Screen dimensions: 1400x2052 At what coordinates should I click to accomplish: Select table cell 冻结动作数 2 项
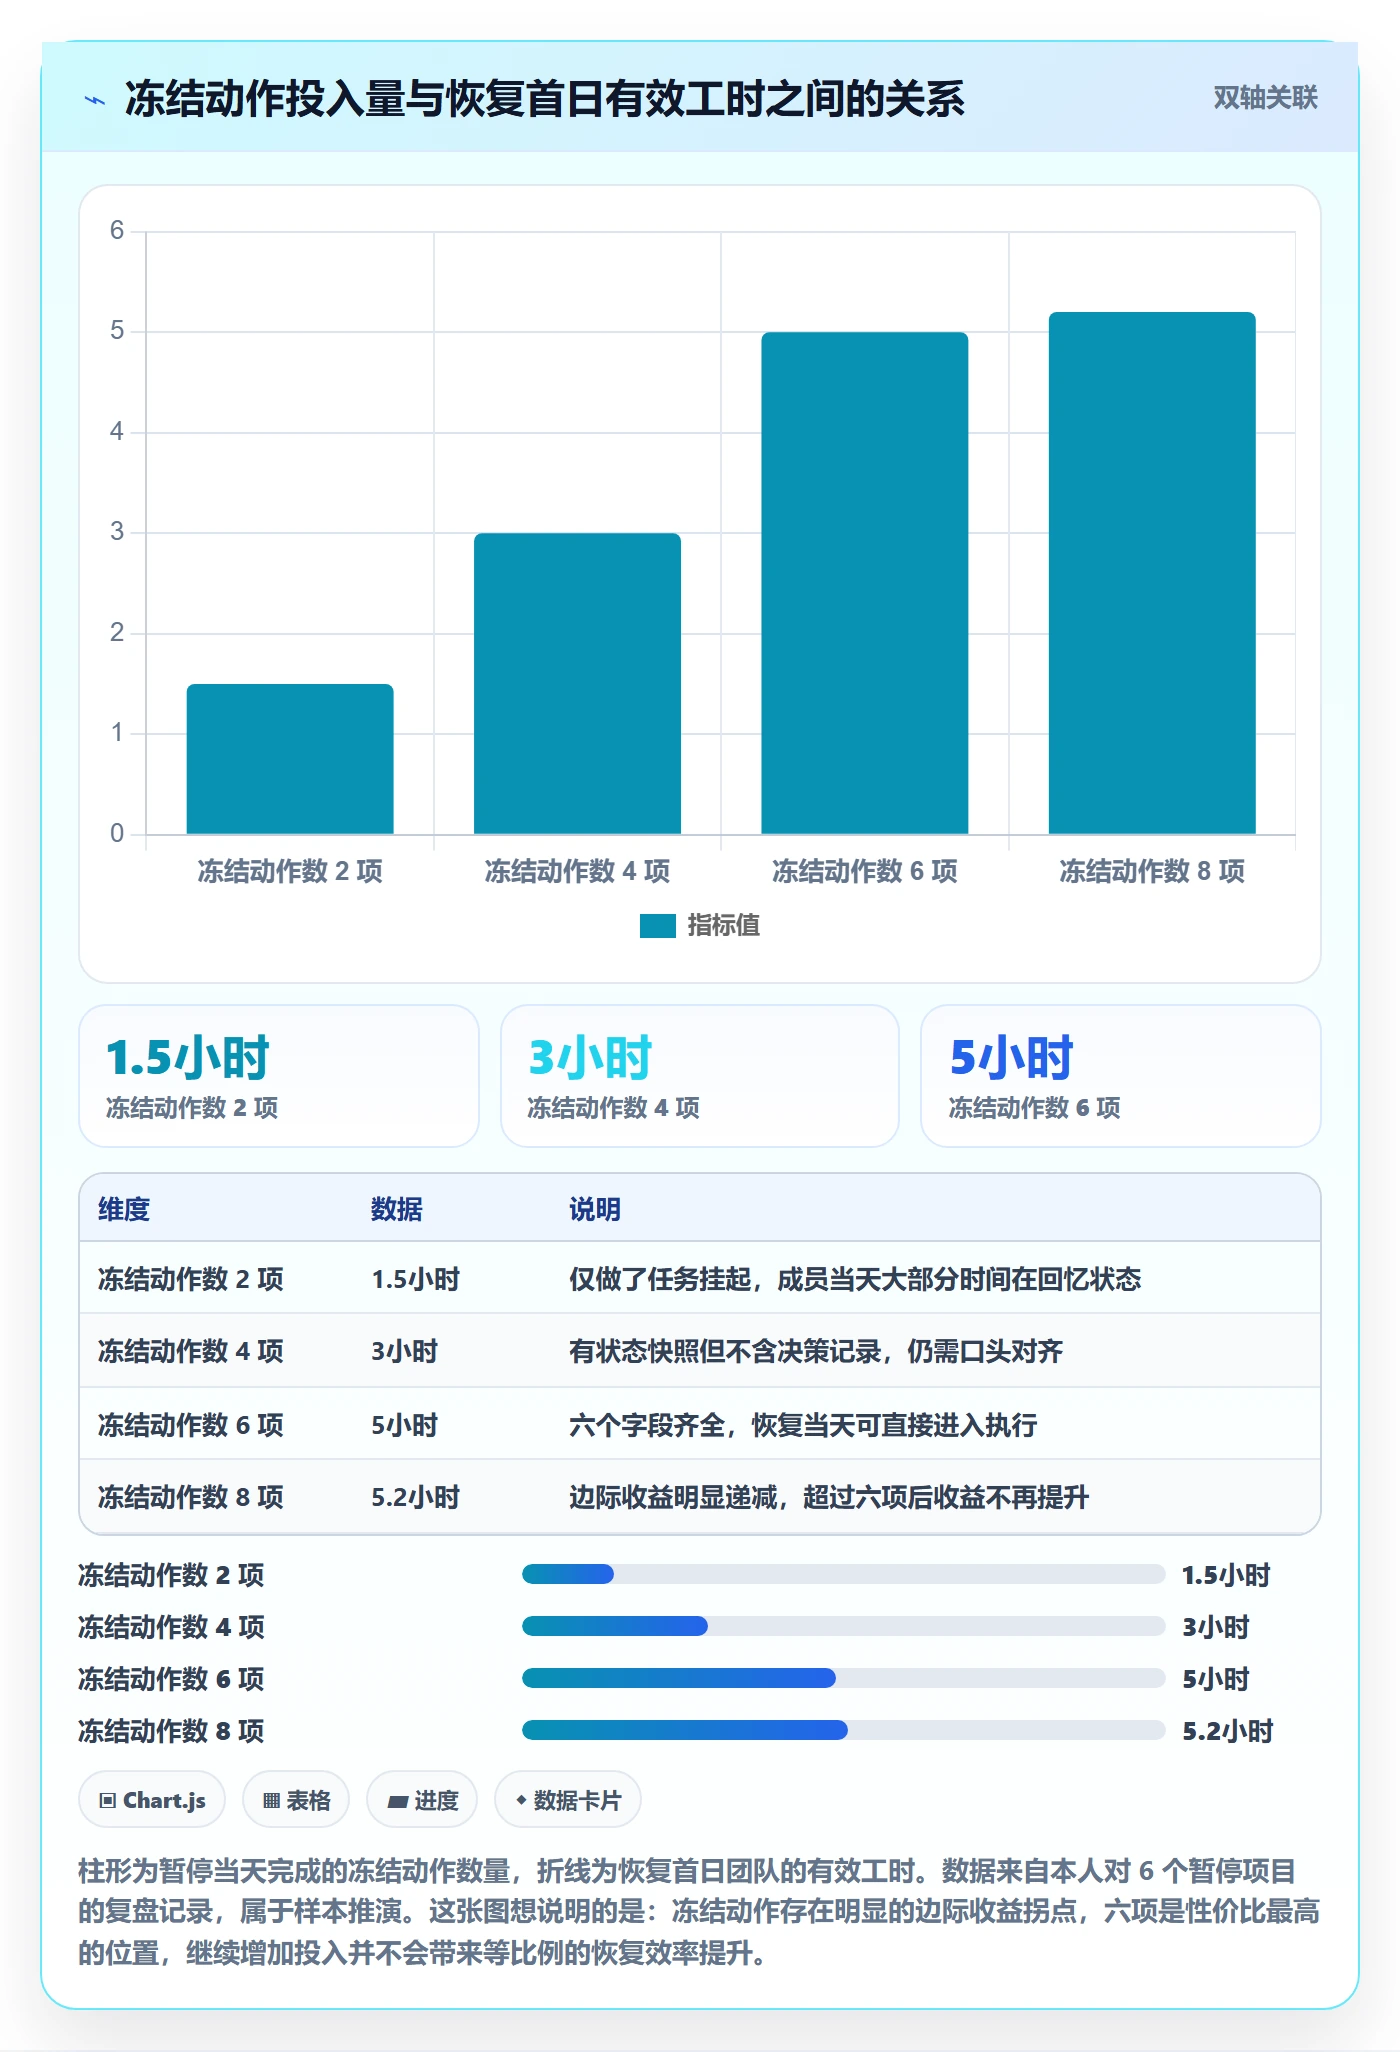pos(191,1279)
